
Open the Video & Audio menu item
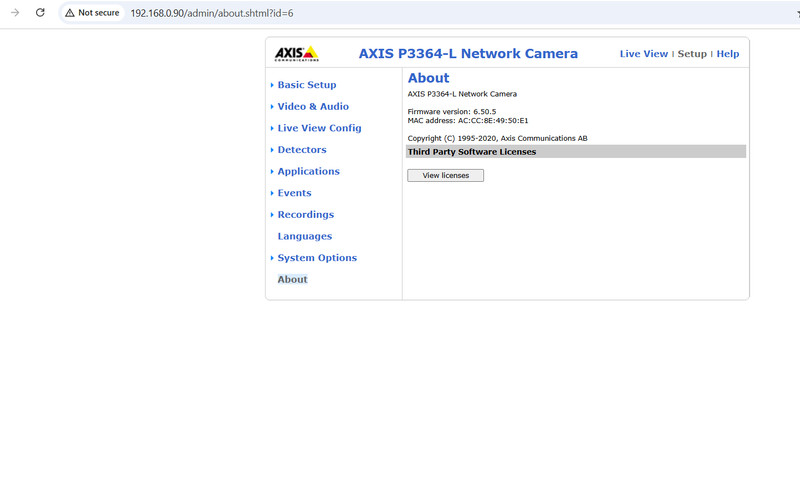point(313,106)
